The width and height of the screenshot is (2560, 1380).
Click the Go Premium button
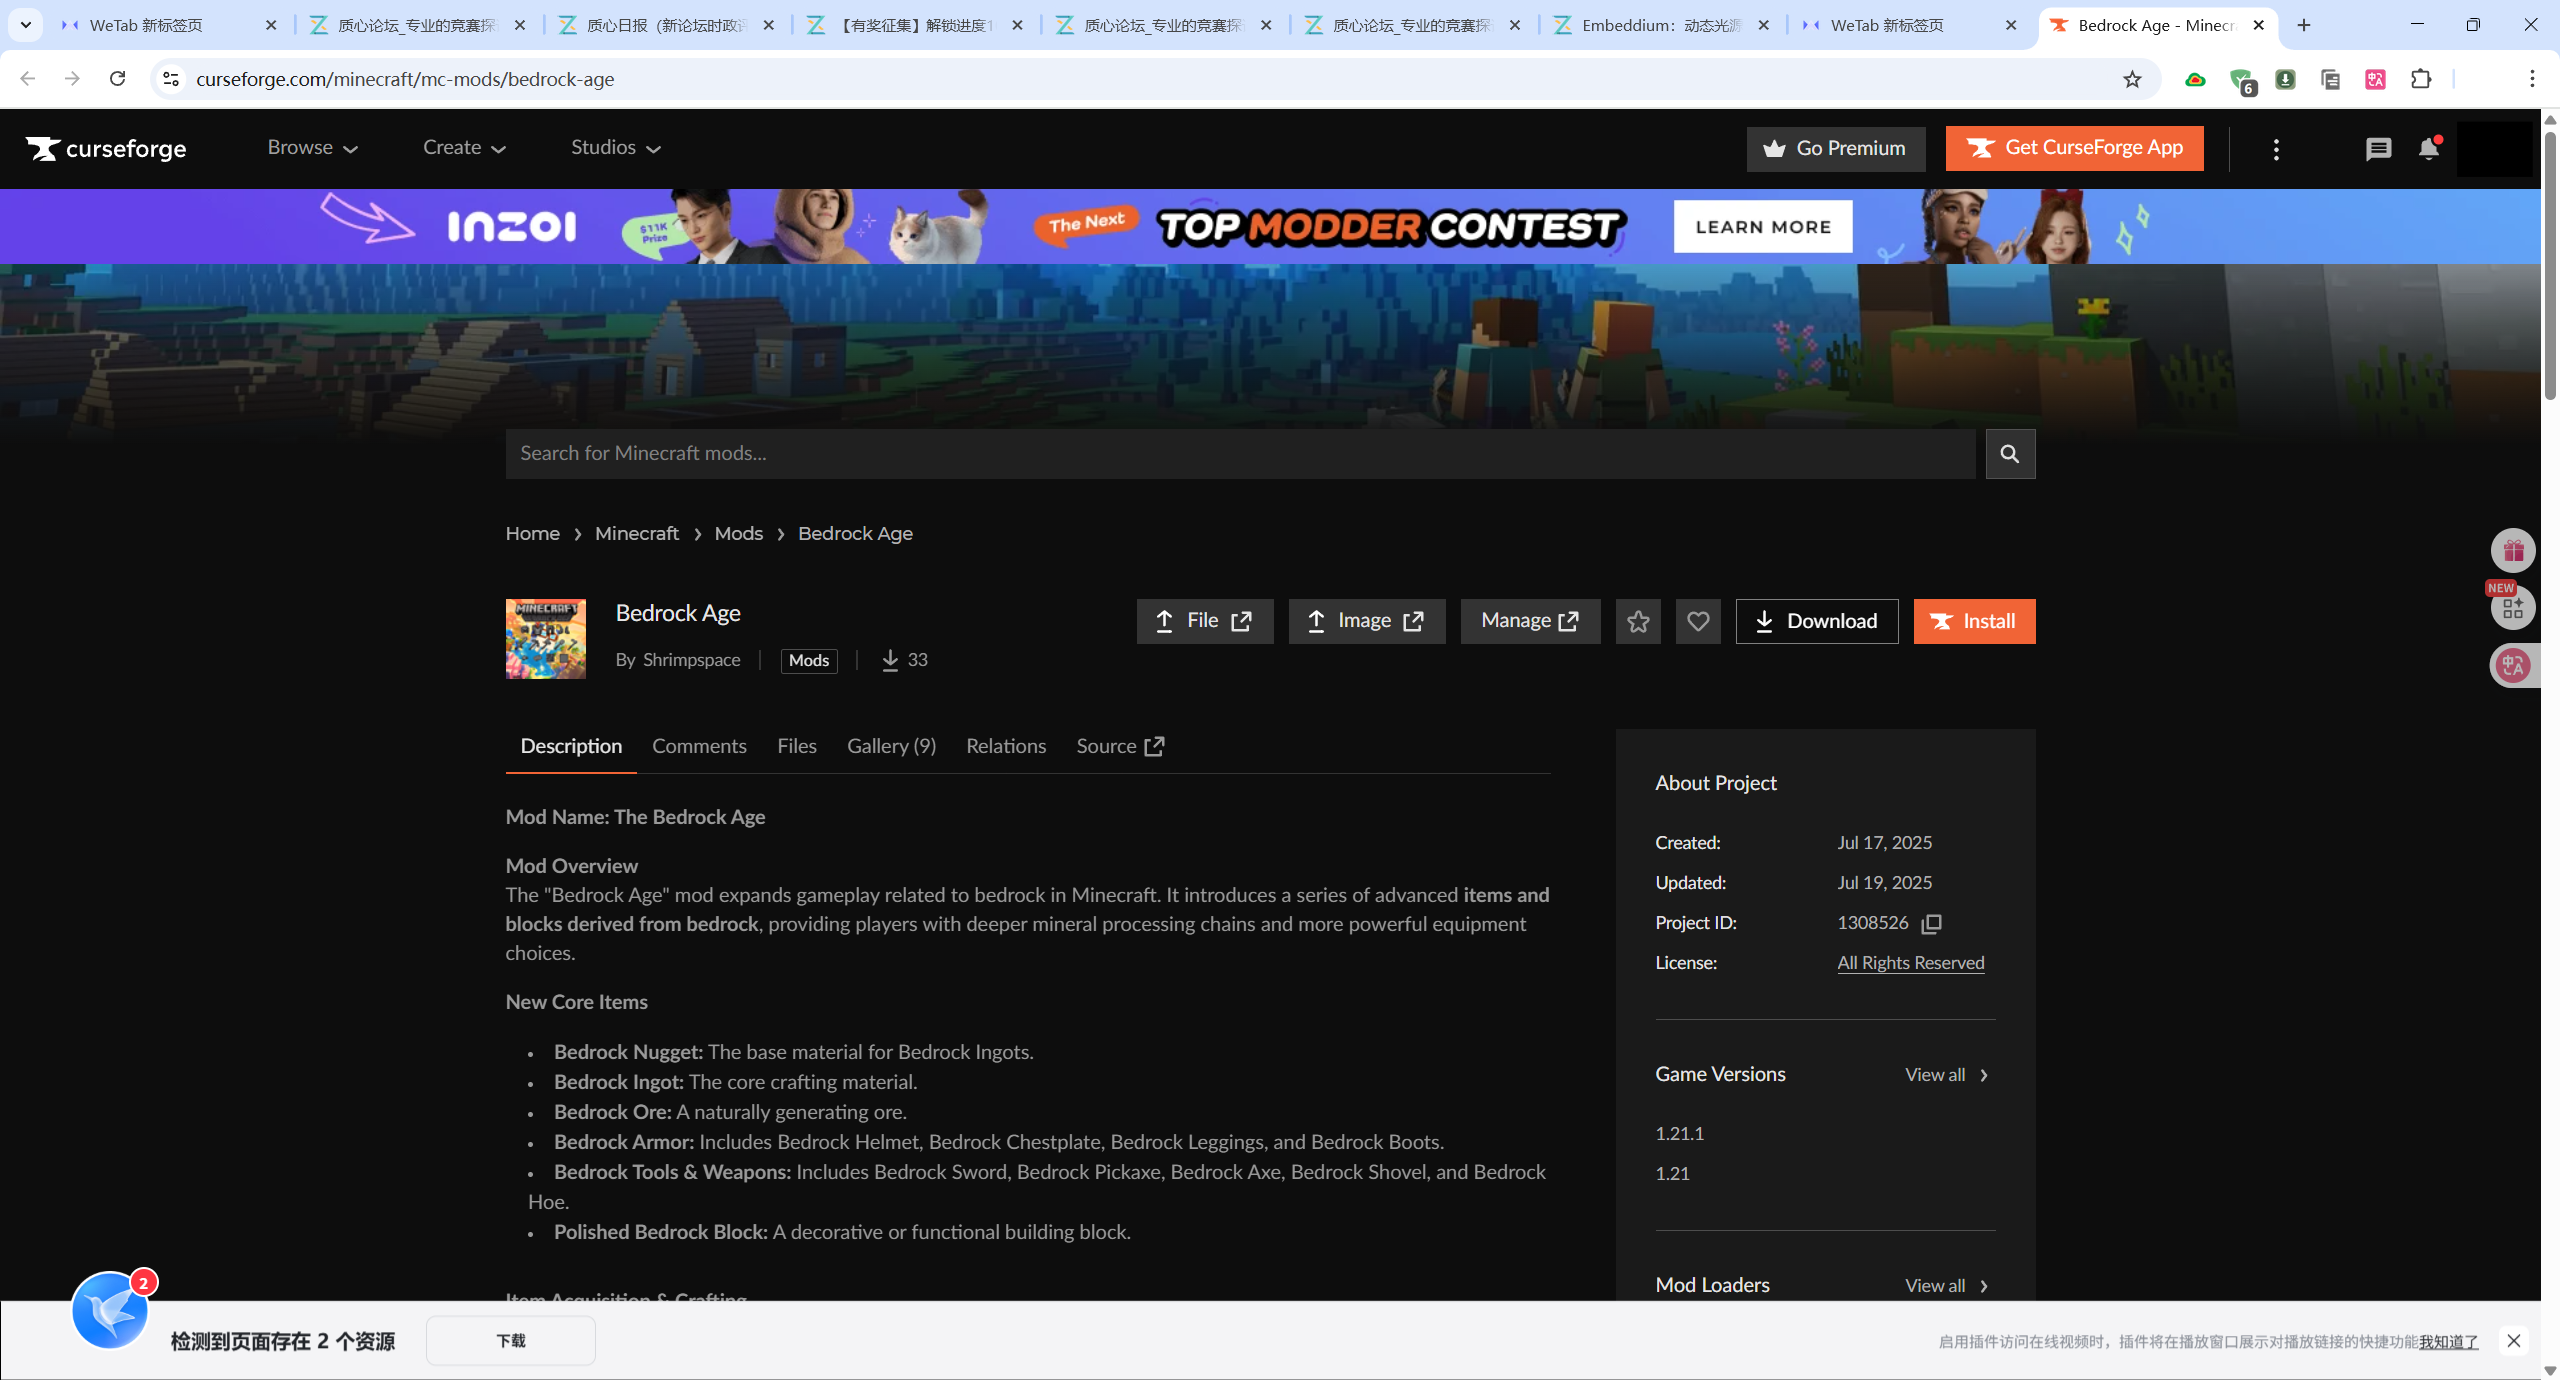1836,149
